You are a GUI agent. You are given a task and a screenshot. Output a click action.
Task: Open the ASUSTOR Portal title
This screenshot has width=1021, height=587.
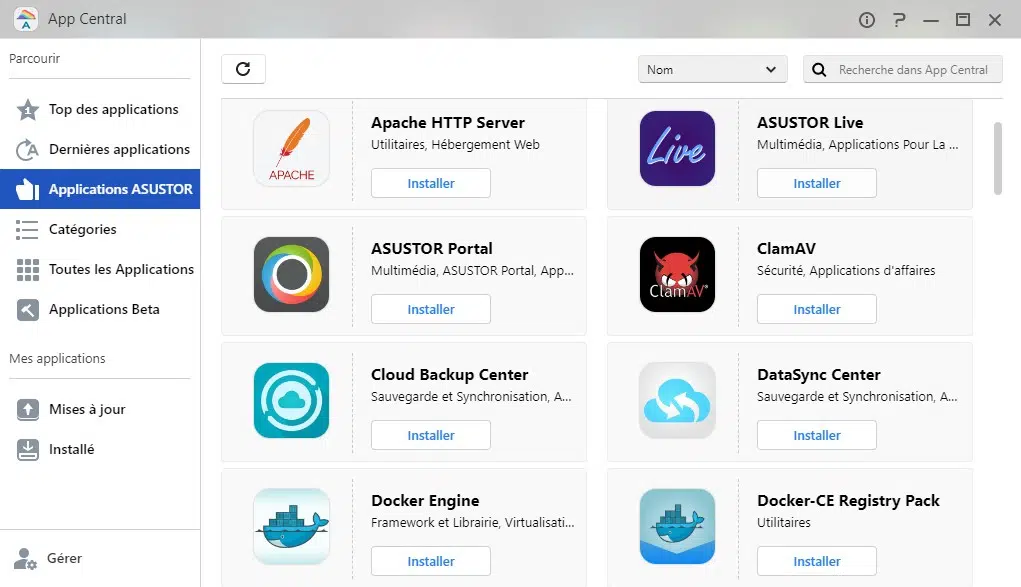click(x=432, y=248)
